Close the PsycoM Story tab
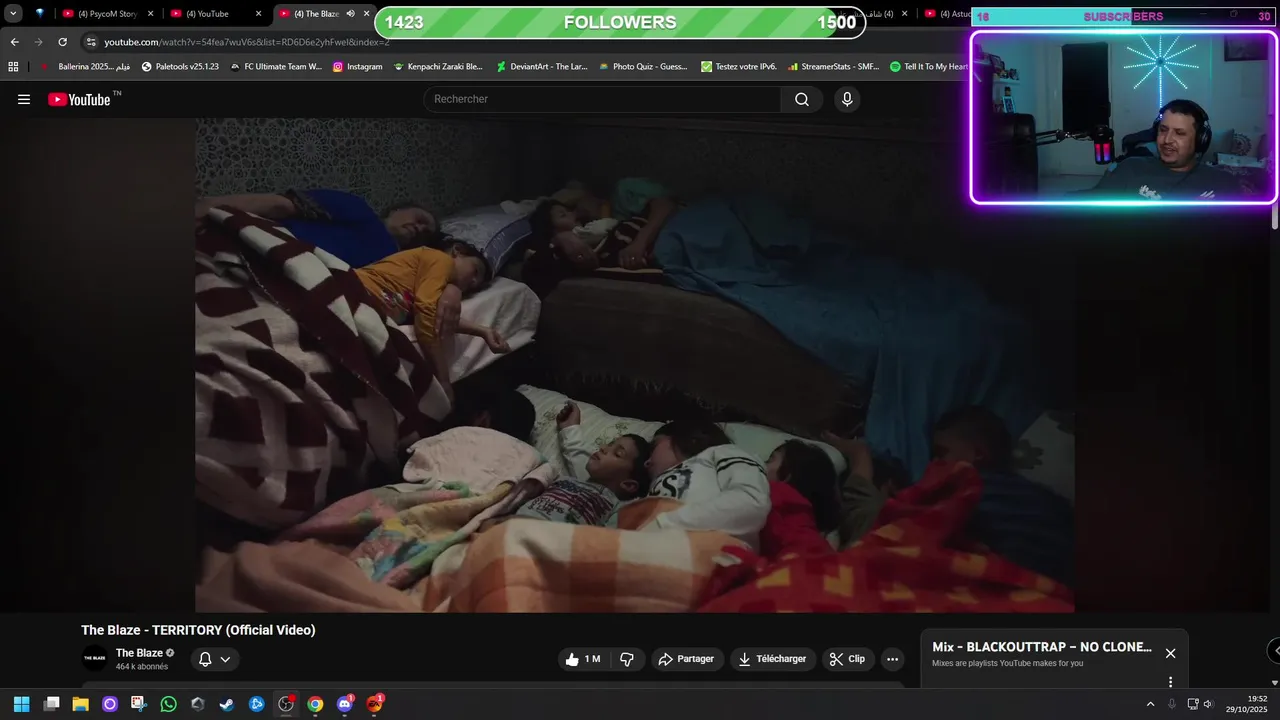The height and width of the screenshot is (720, 1280). [x=150, y=14]
